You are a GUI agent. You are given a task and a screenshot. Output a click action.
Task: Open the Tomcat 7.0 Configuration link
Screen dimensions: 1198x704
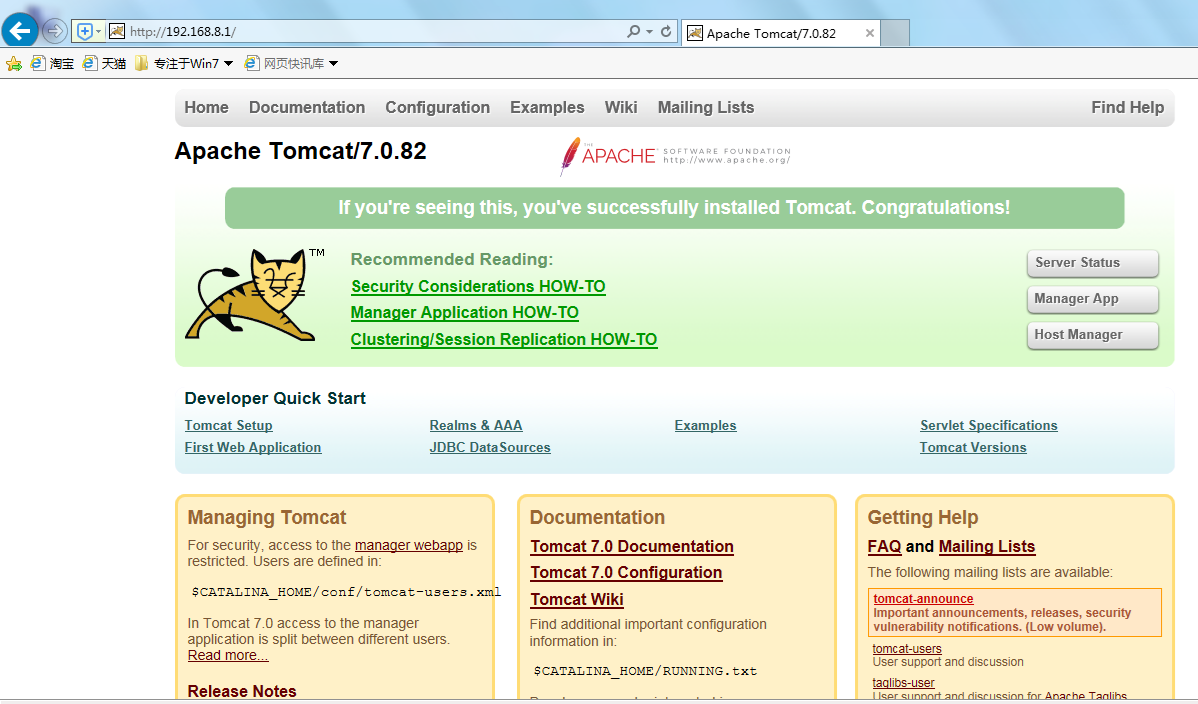coord(627,573)
